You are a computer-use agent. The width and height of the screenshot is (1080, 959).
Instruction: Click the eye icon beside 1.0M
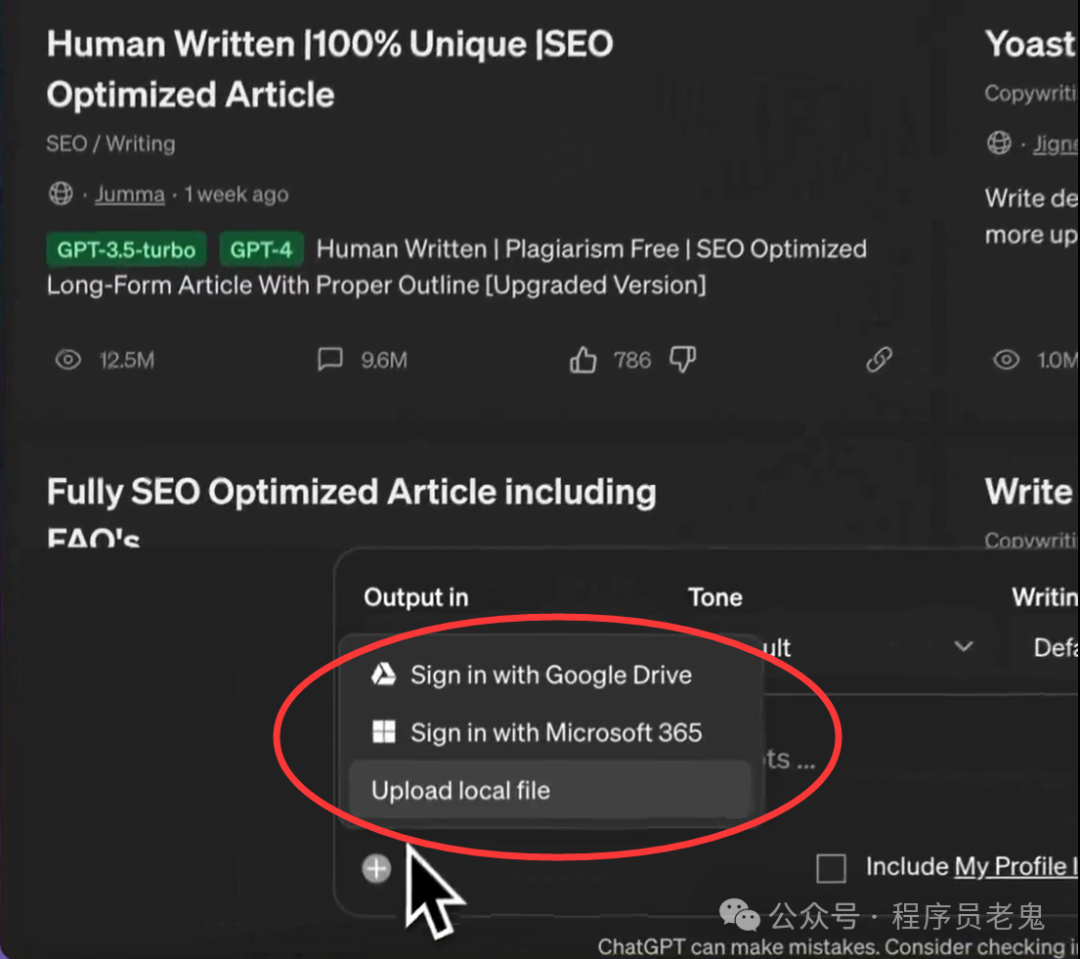click(x=1006, y=360)
